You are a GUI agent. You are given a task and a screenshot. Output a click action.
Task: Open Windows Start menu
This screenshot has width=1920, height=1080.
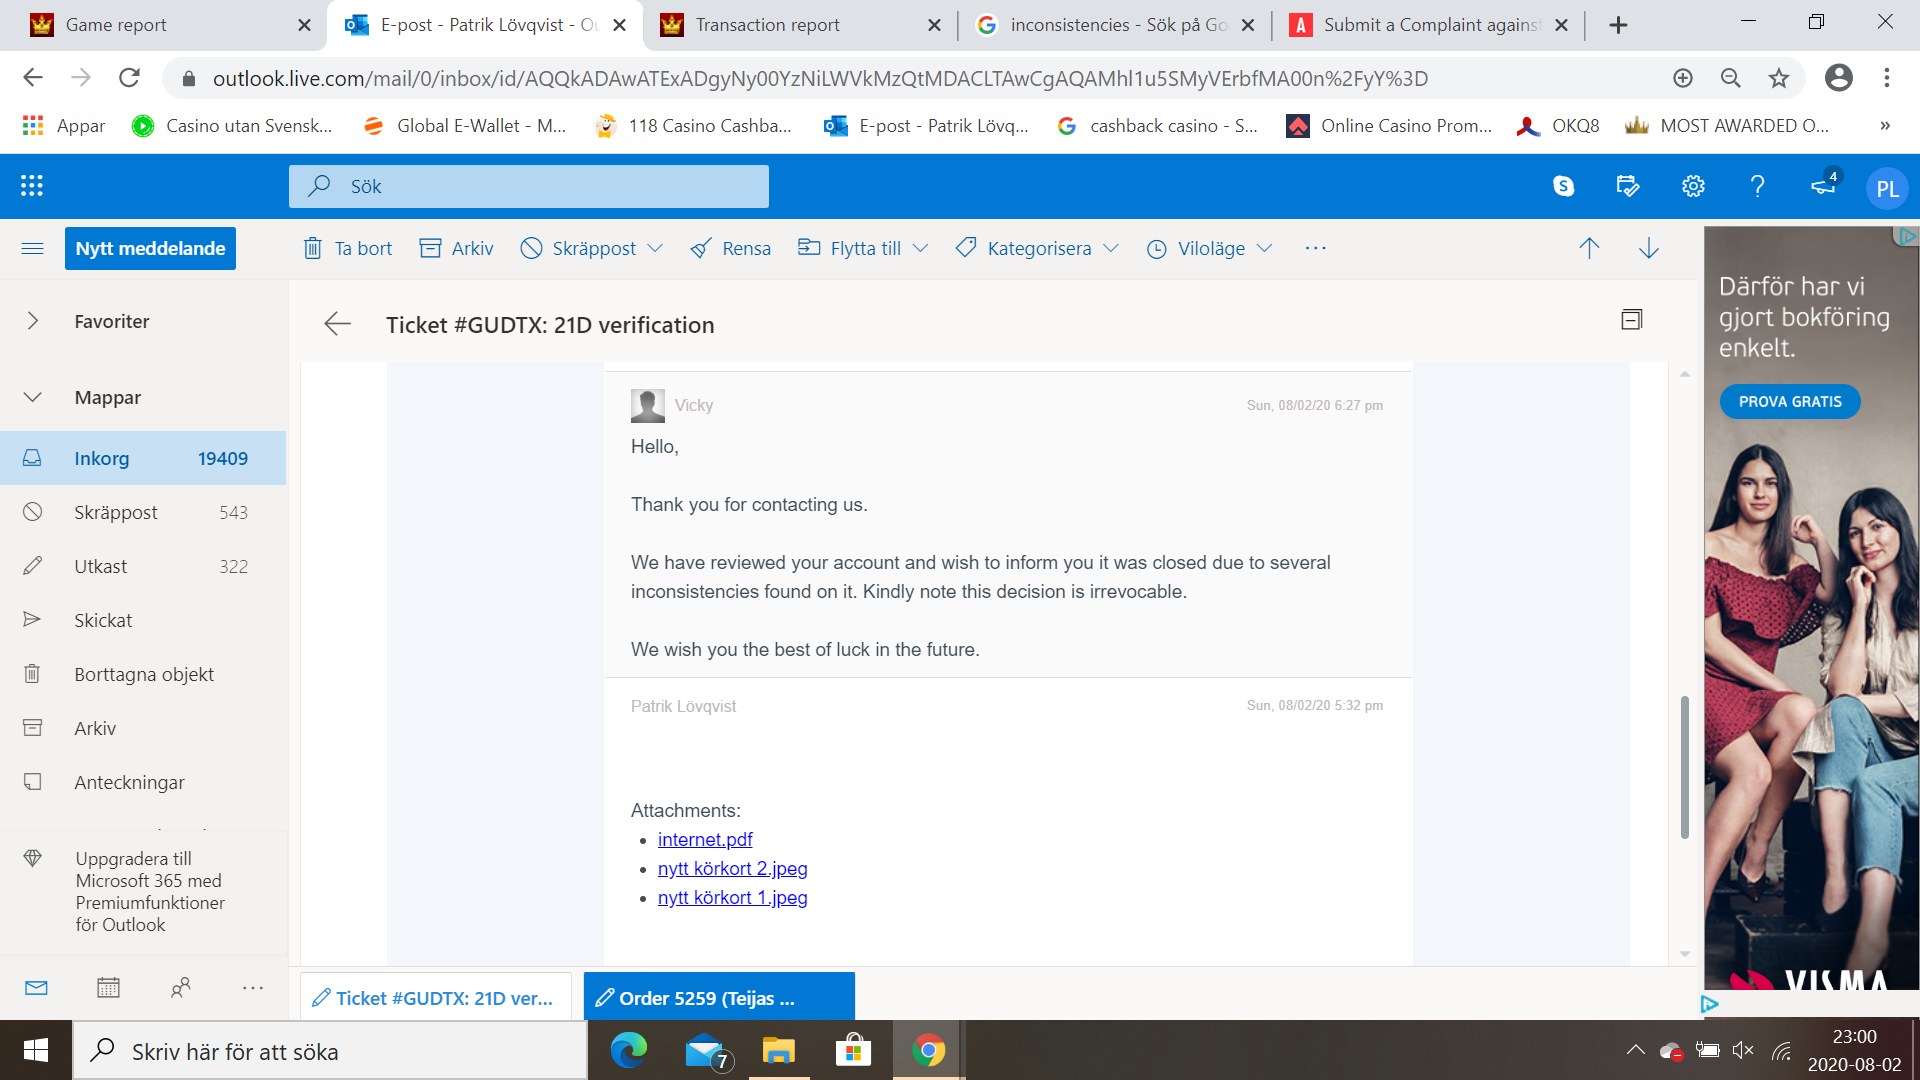pyautogui.click(x=36, y=1050)
